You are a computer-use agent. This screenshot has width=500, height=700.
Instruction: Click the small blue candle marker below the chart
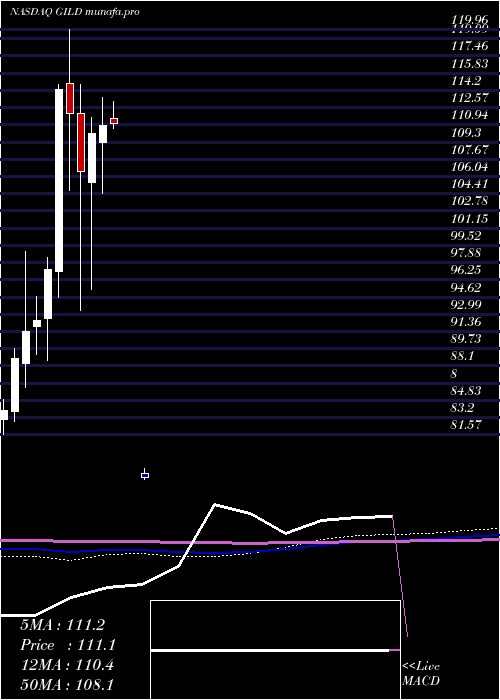click(145, 475)
